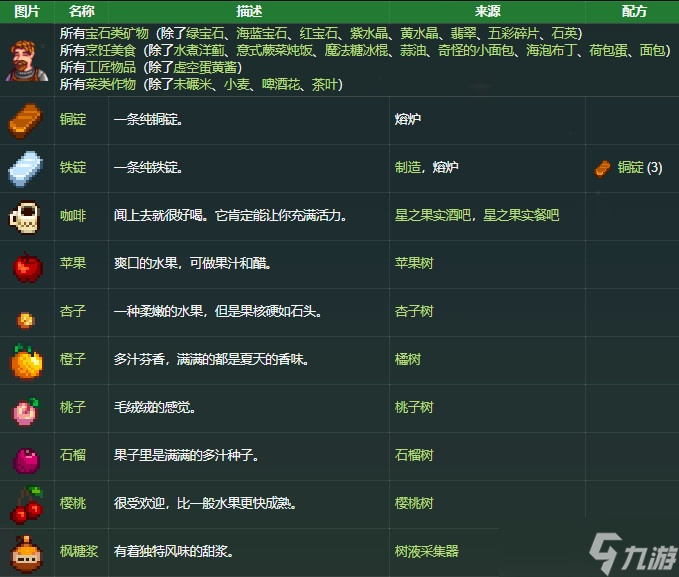Open the 石英 exception link
Viewport: 679px width, 577px height.
coord(564,33)
